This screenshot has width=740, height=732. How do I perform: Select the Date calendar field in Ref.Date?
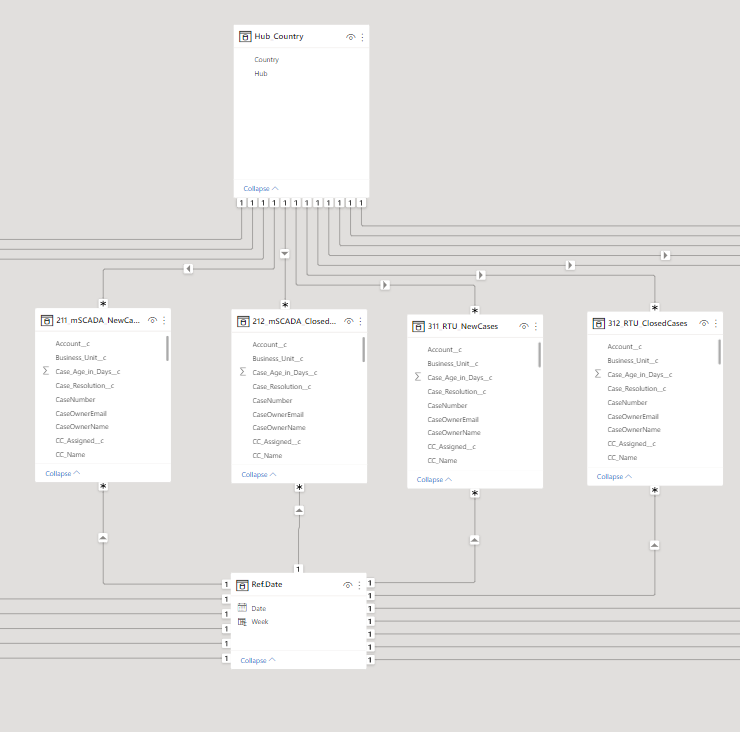tap(259, 608)
